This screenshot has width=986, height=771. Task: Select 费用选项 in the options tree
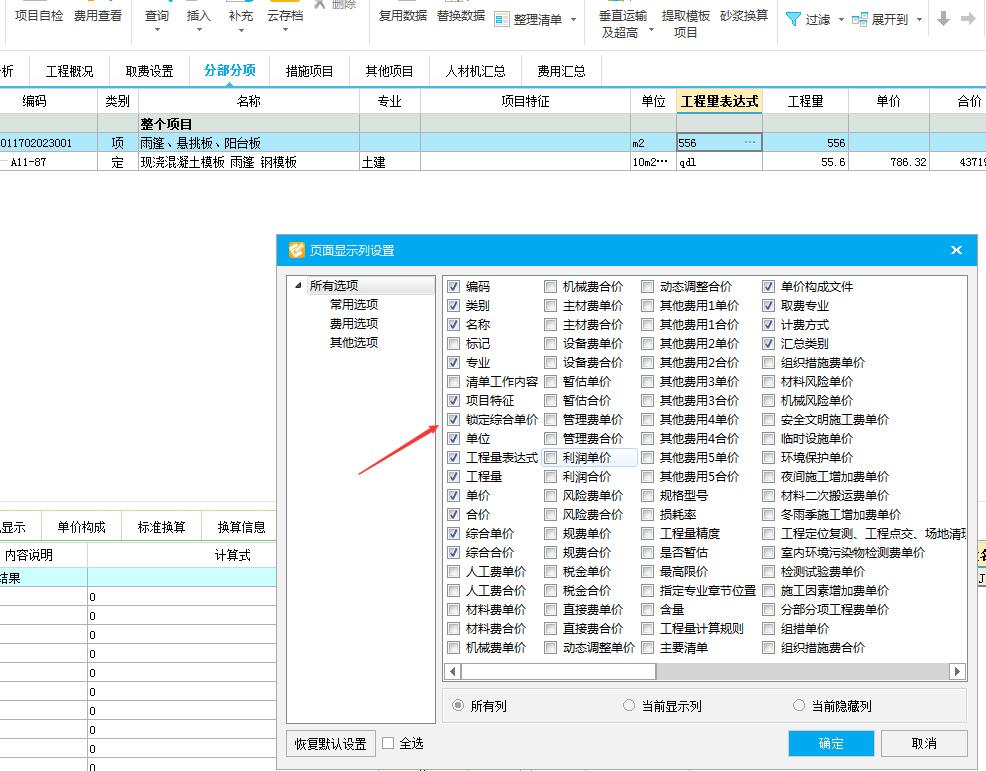tap(354, 323)
